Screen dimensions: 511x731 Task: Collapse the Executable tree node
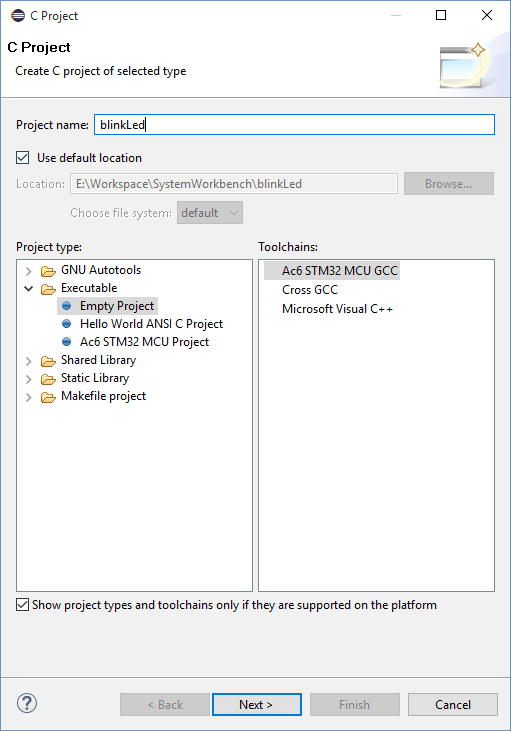tap(28, 289)
